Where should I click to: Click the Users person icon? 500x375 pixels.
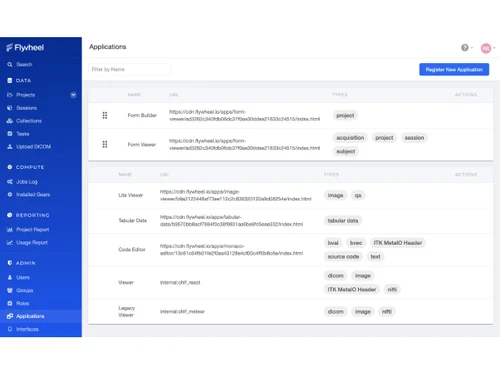pyautogui.click(x=10, y=277)
